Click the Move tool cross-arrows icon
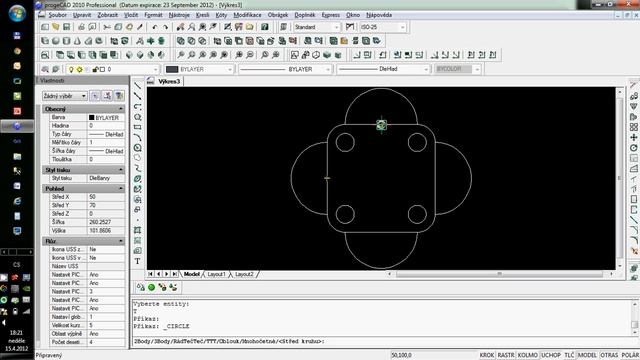Viewport: 640px width, 360px height. click(633, 138)
